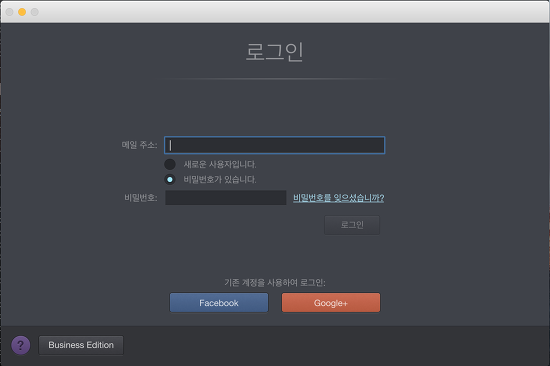
Task: Focus the 메일 주소 email input field
Action: 275,145
